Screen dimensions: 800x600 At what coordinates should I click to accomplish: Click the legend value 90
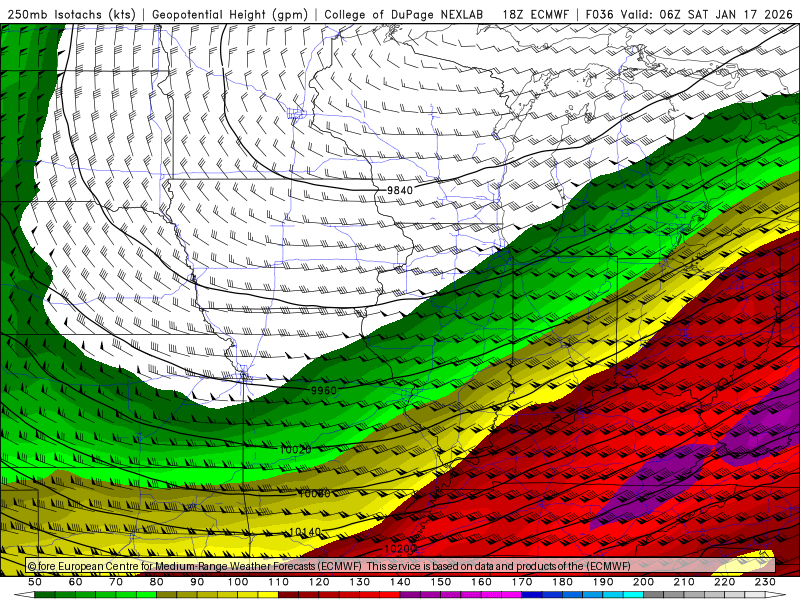[197, 582]
